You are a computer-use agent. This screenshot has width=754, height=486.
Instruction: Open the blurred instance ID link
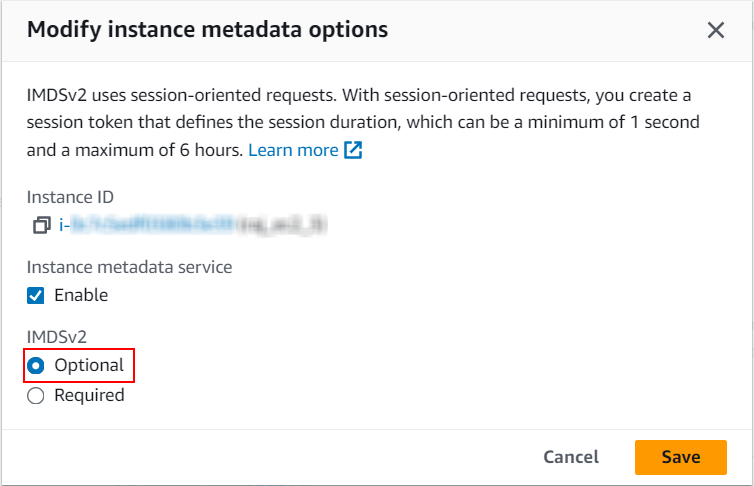[x=193, y=225]
